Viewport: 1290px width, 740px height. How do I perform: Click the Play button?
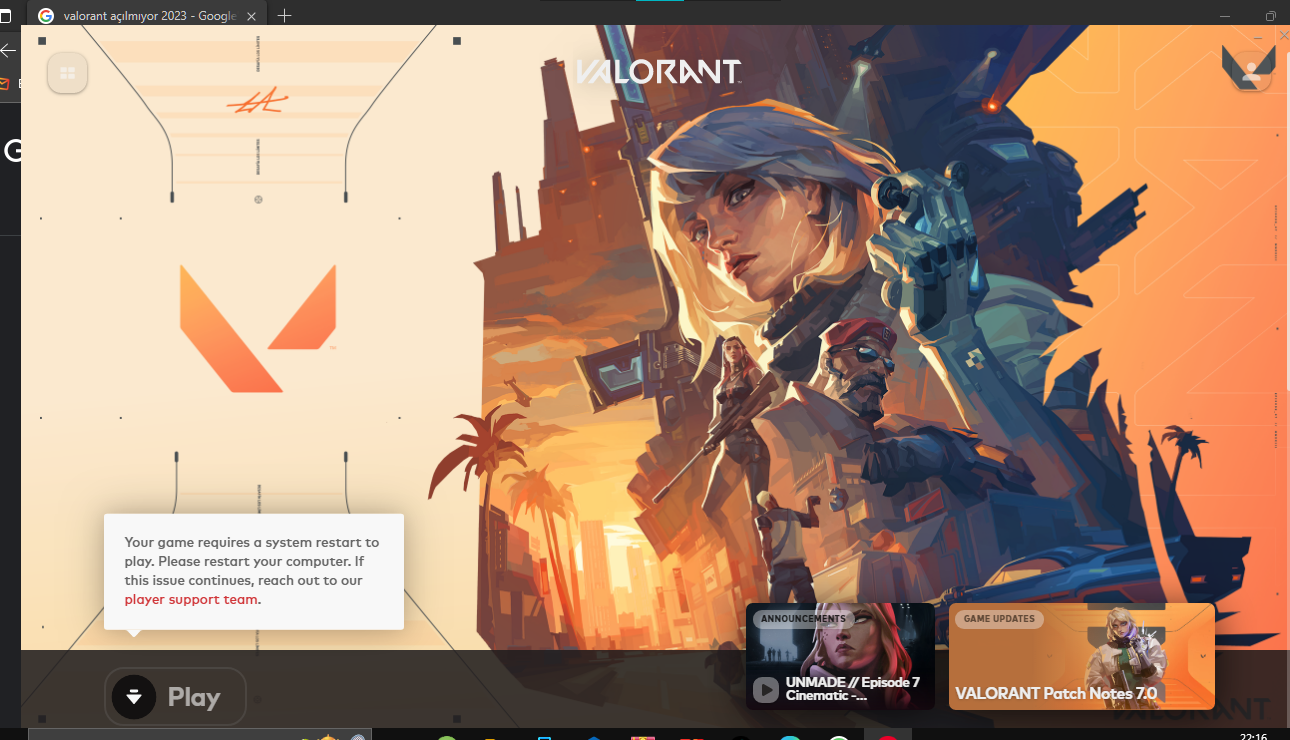(175, 696)
